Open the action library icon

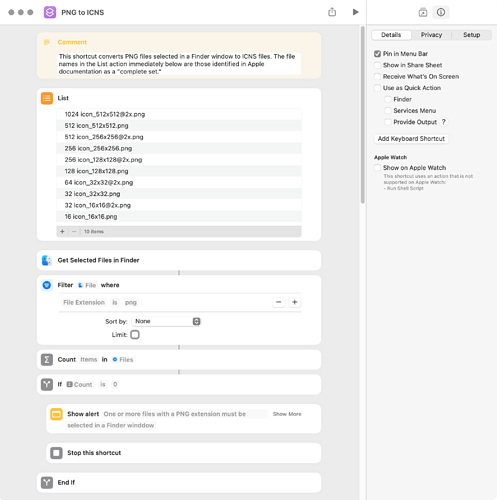pyautogui.click(x=423, y=12)
